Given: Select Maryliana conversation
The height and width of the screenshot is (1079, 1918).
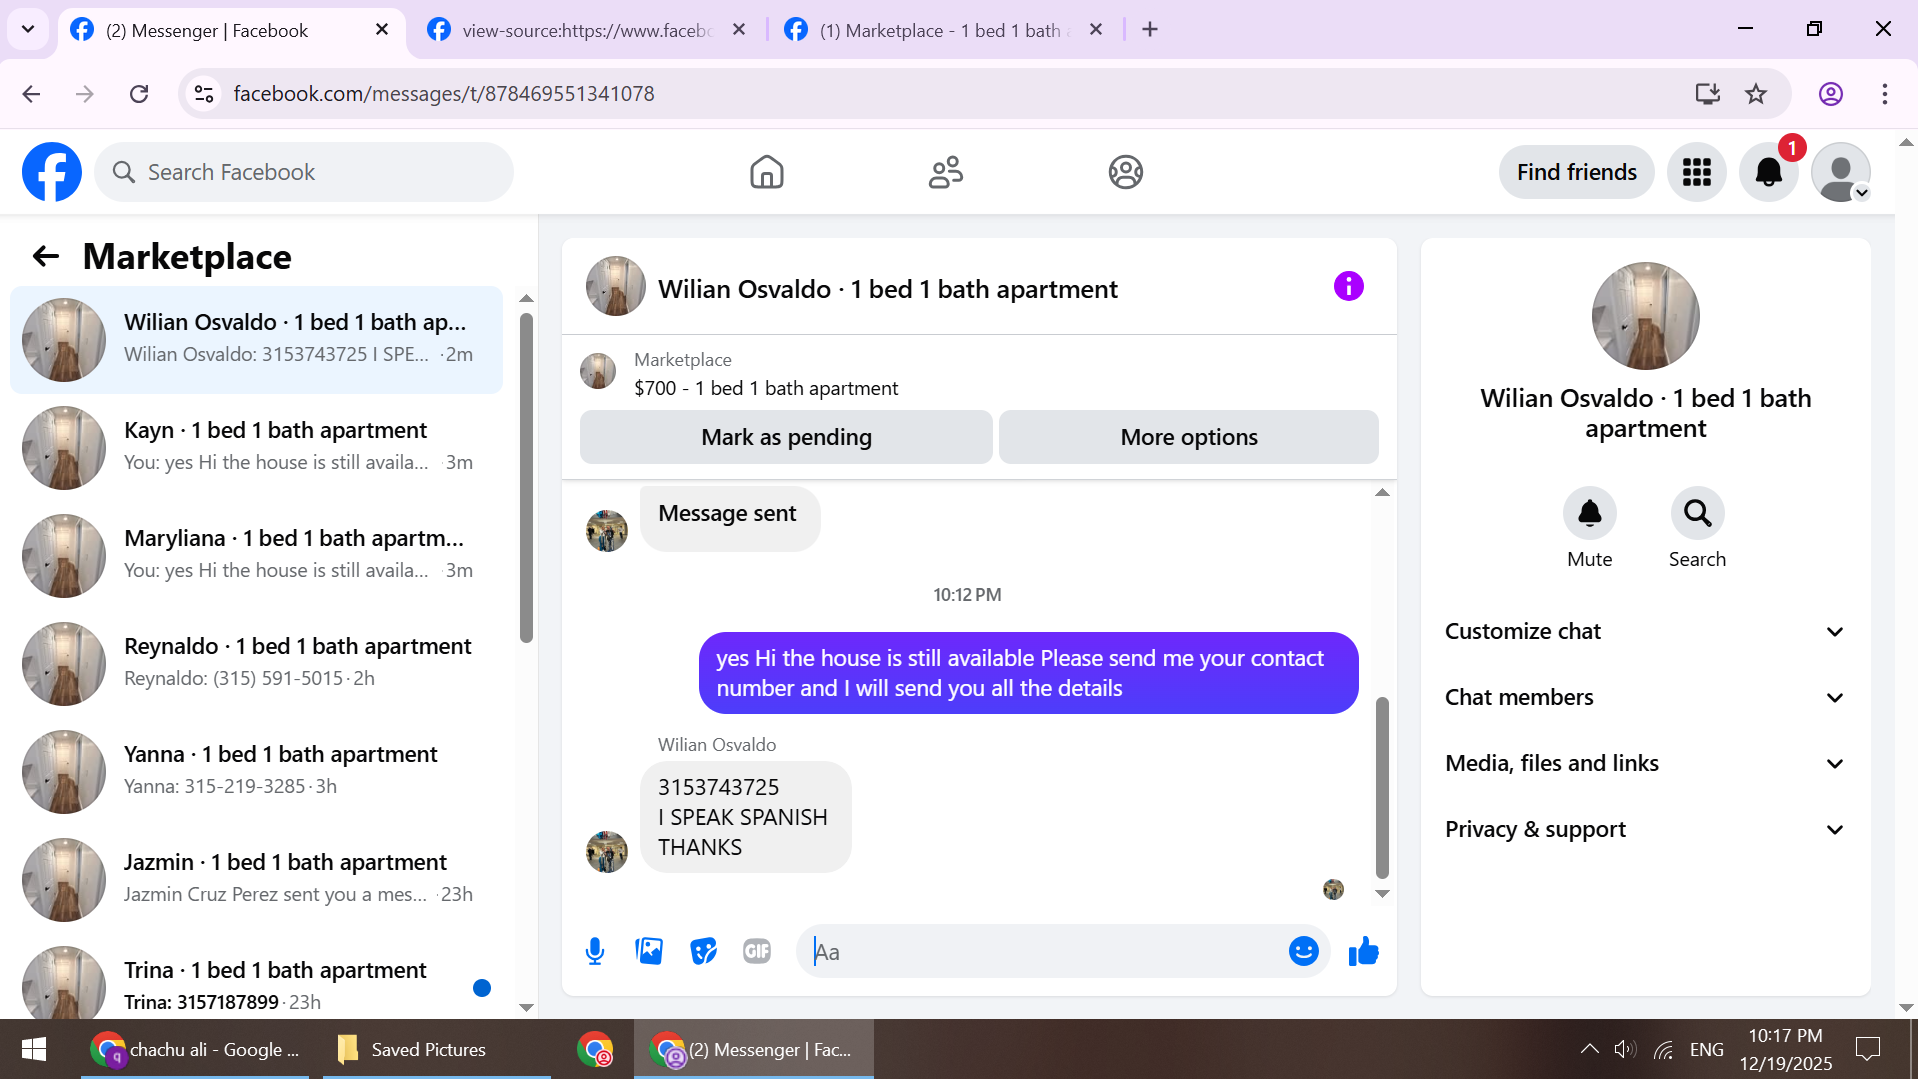Looking at the screenshot, I should 256,555.
